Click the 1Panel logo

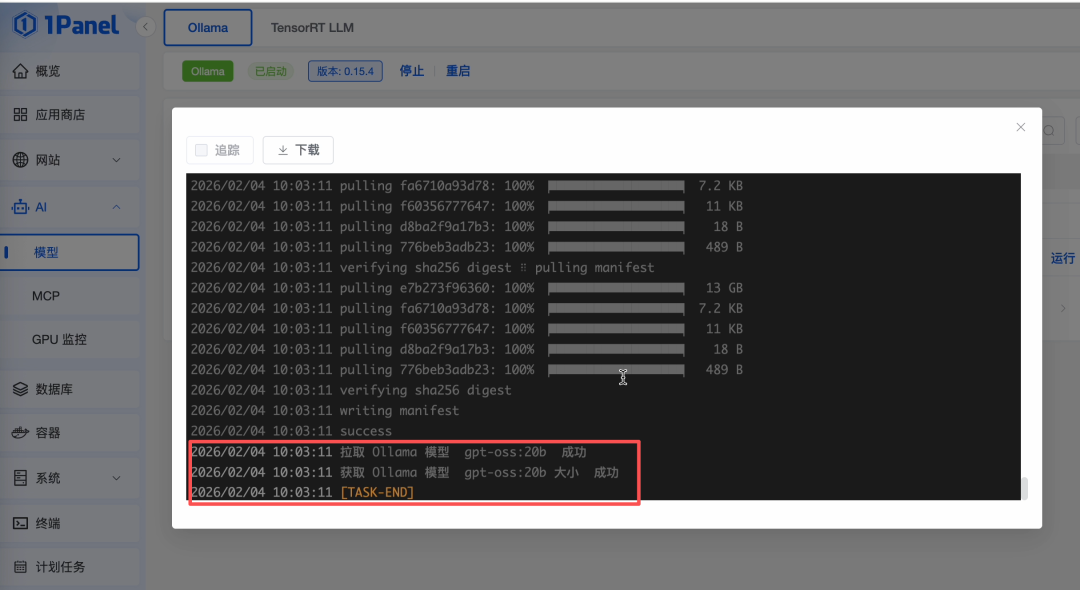click(x=65, y=25)
